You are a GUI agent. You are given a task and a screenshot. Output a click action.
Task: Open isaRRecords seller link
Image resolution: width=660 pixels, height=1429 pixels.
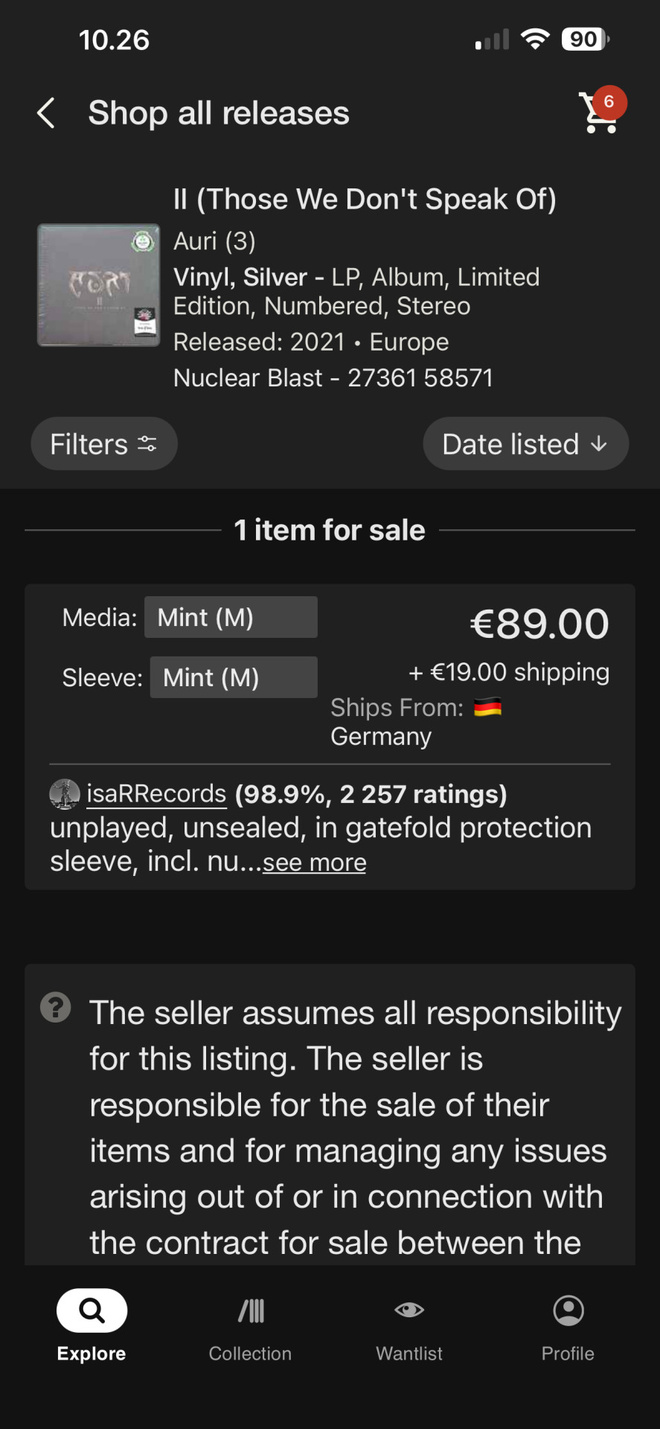point(157,794)
